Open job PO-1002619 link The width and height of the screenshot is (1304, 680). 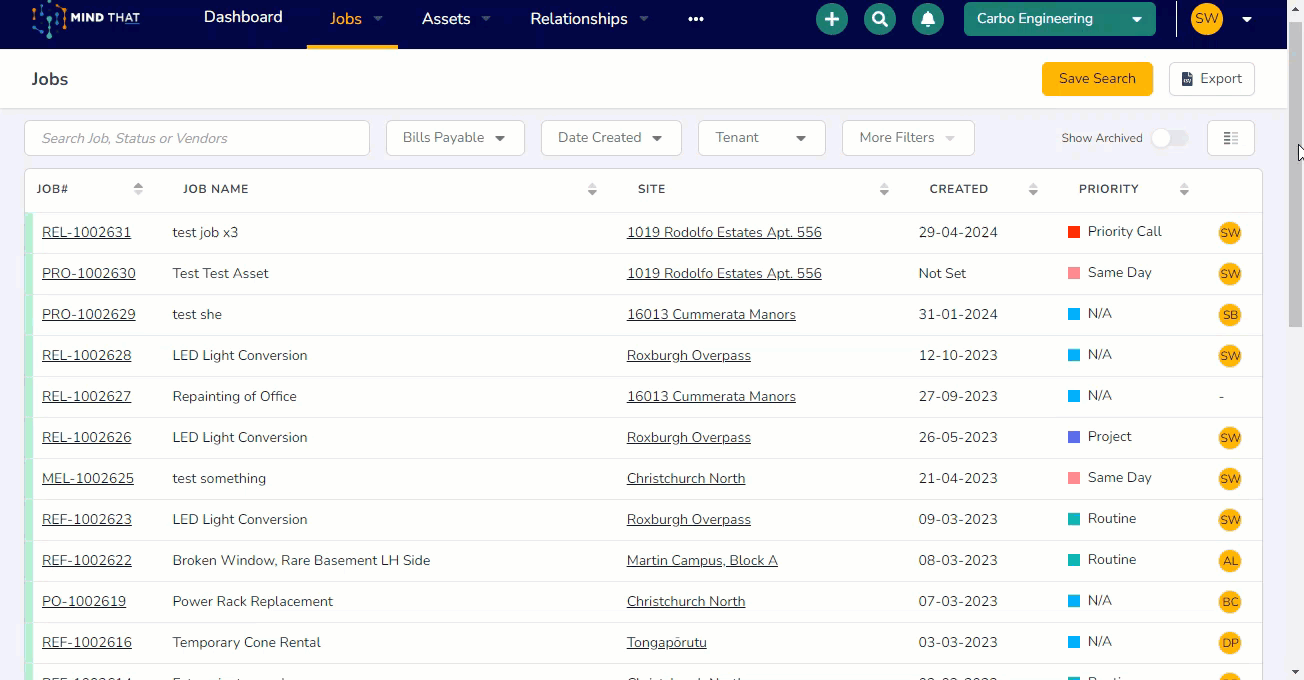coord(84,602)
